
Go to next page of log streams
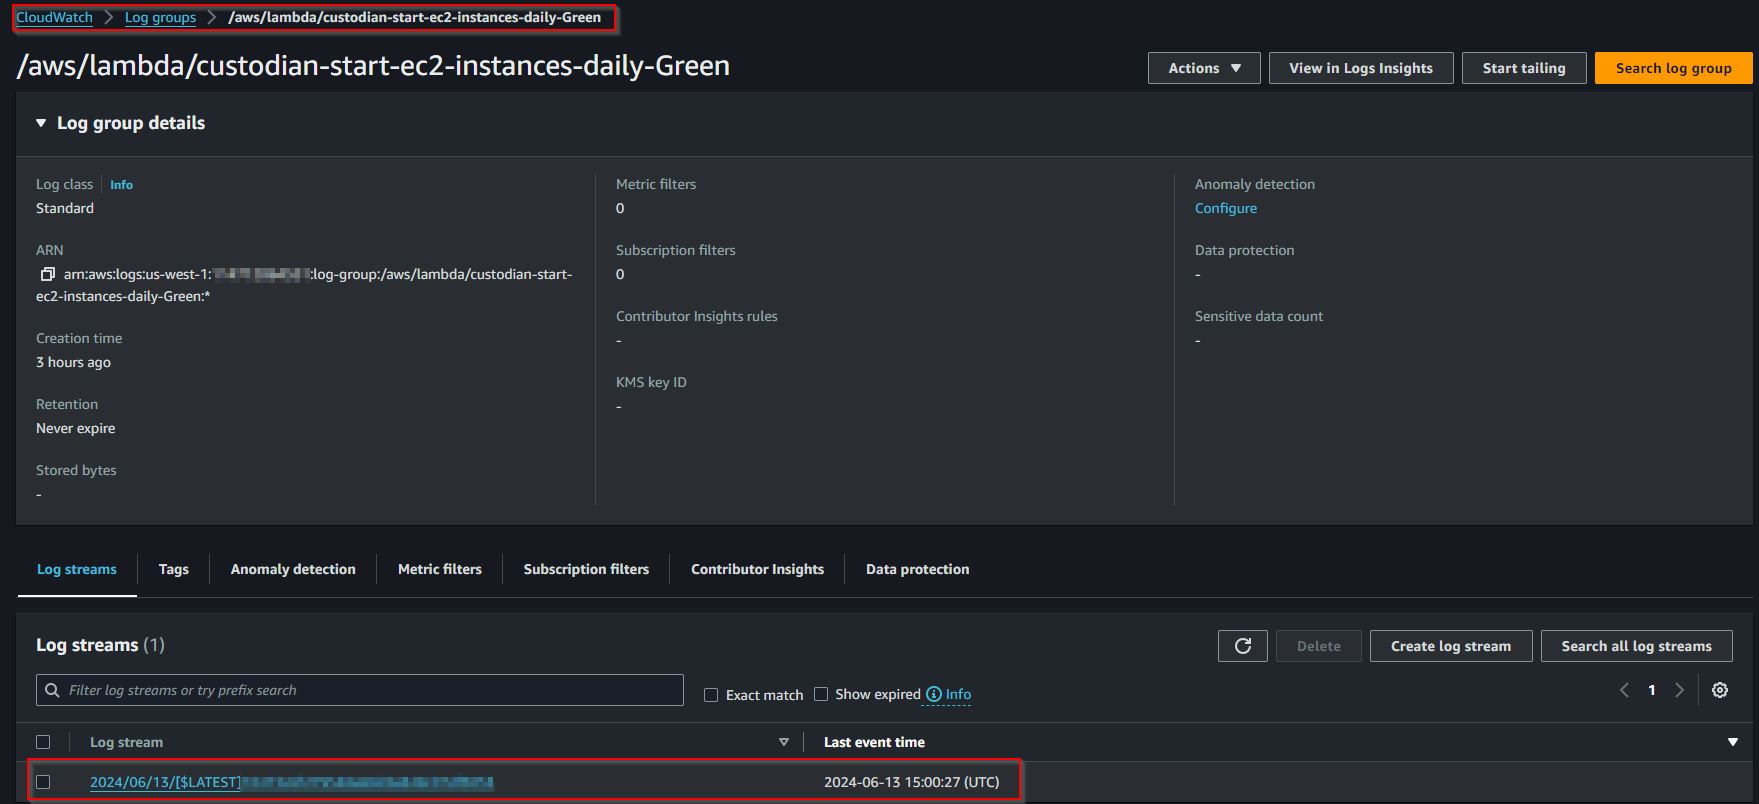pos(1680,690)
